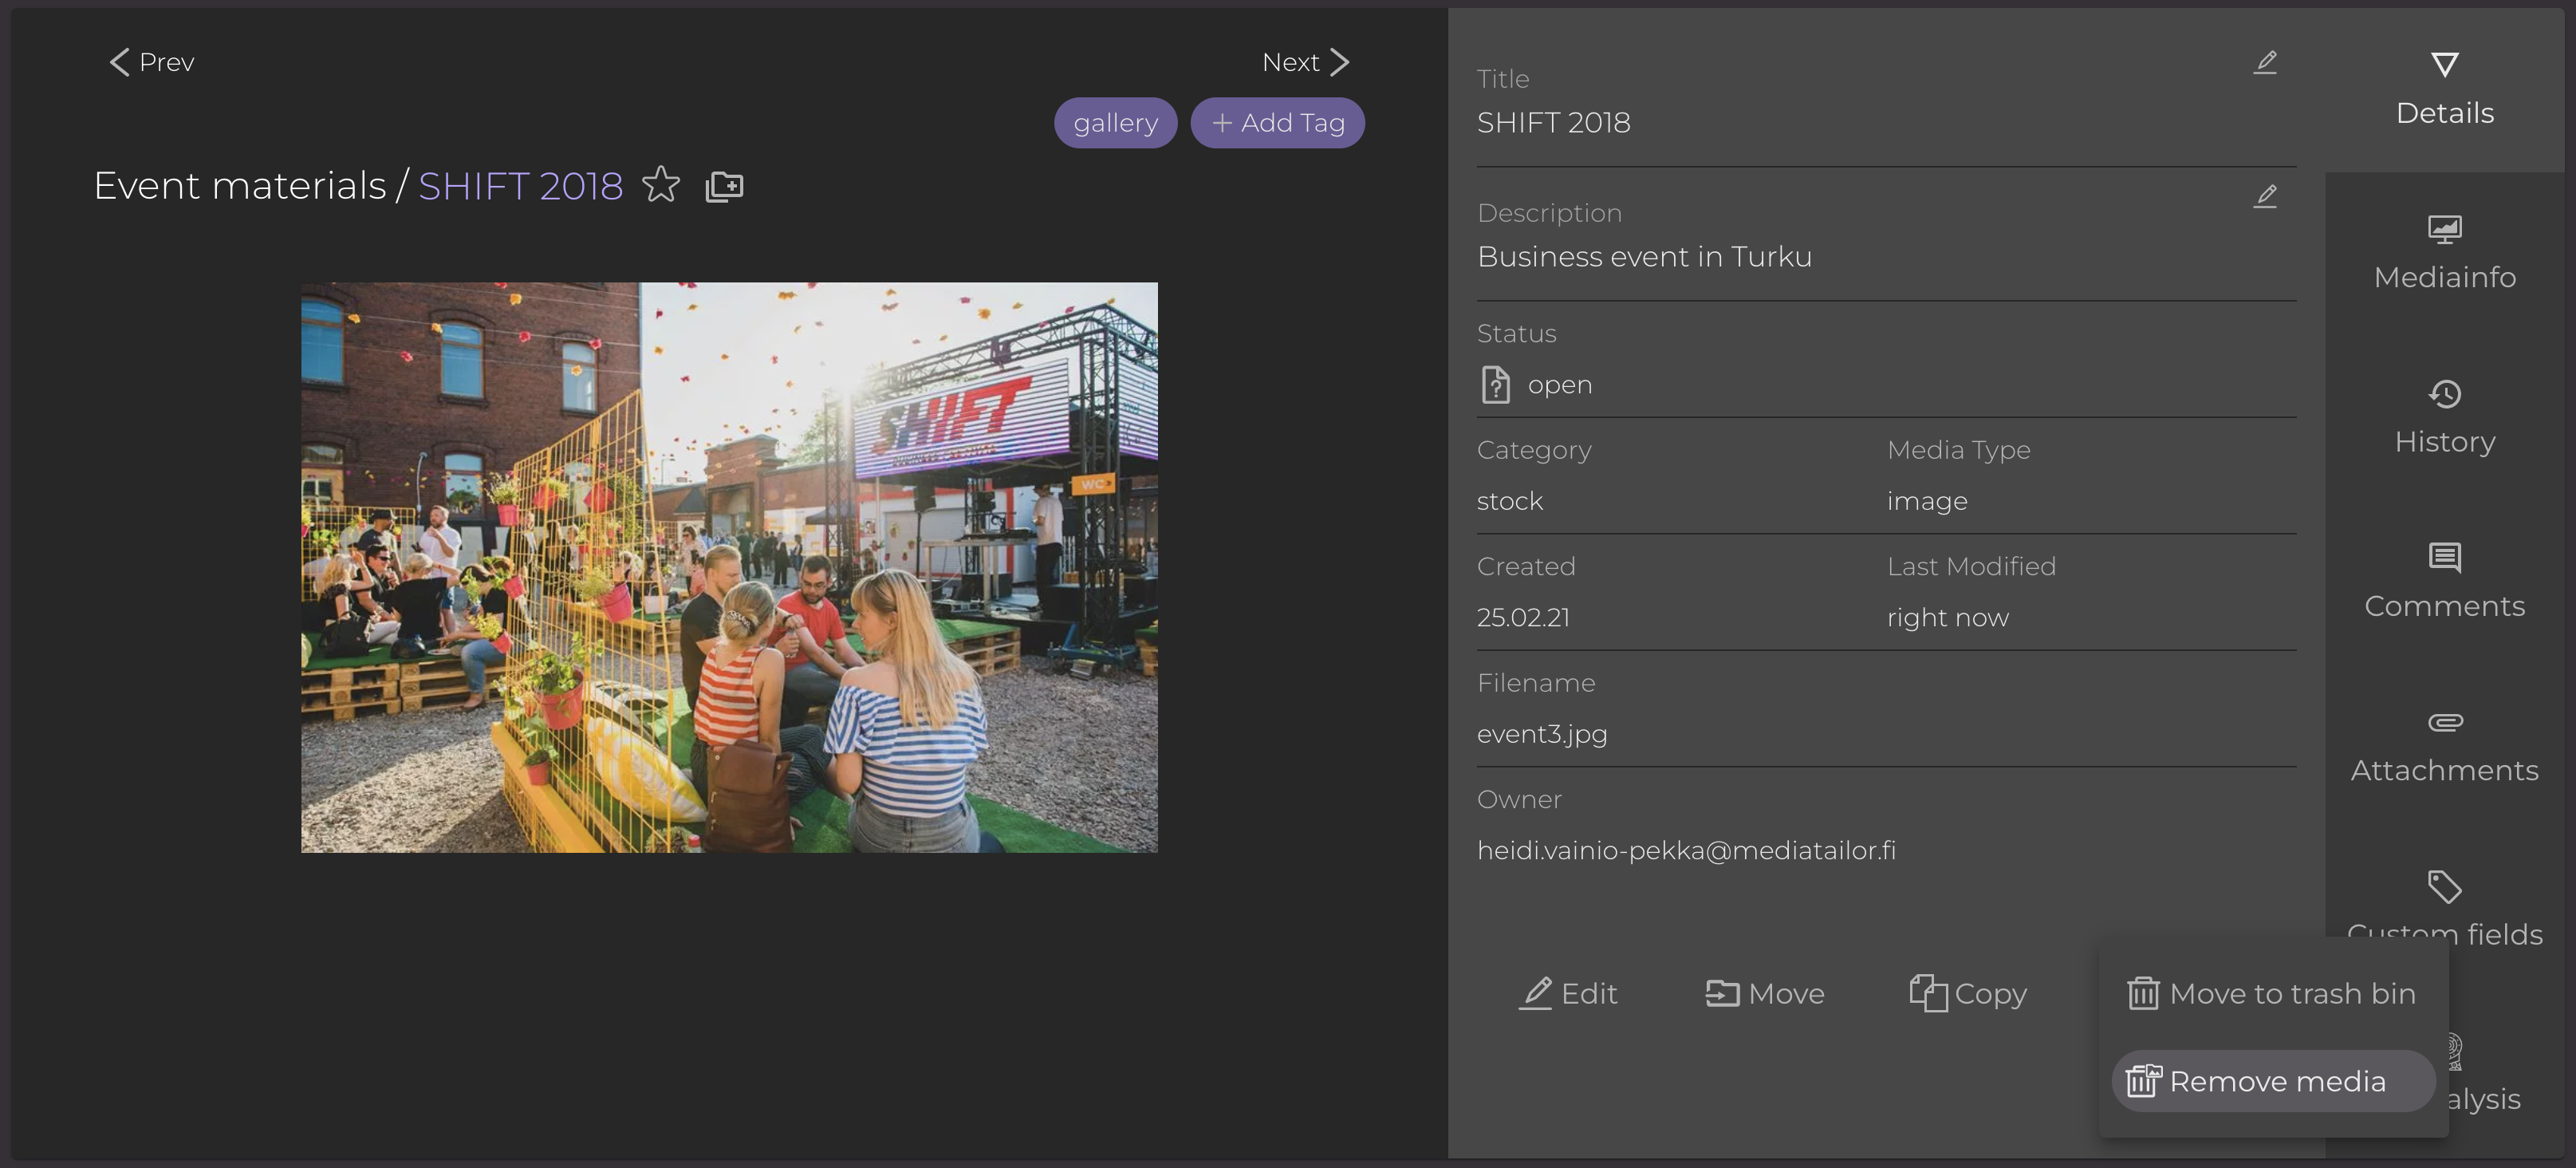Open the Mediainfo panel tab
The width and height of the screenshot is (2576, 1168).
click(x=2444, y=254)
